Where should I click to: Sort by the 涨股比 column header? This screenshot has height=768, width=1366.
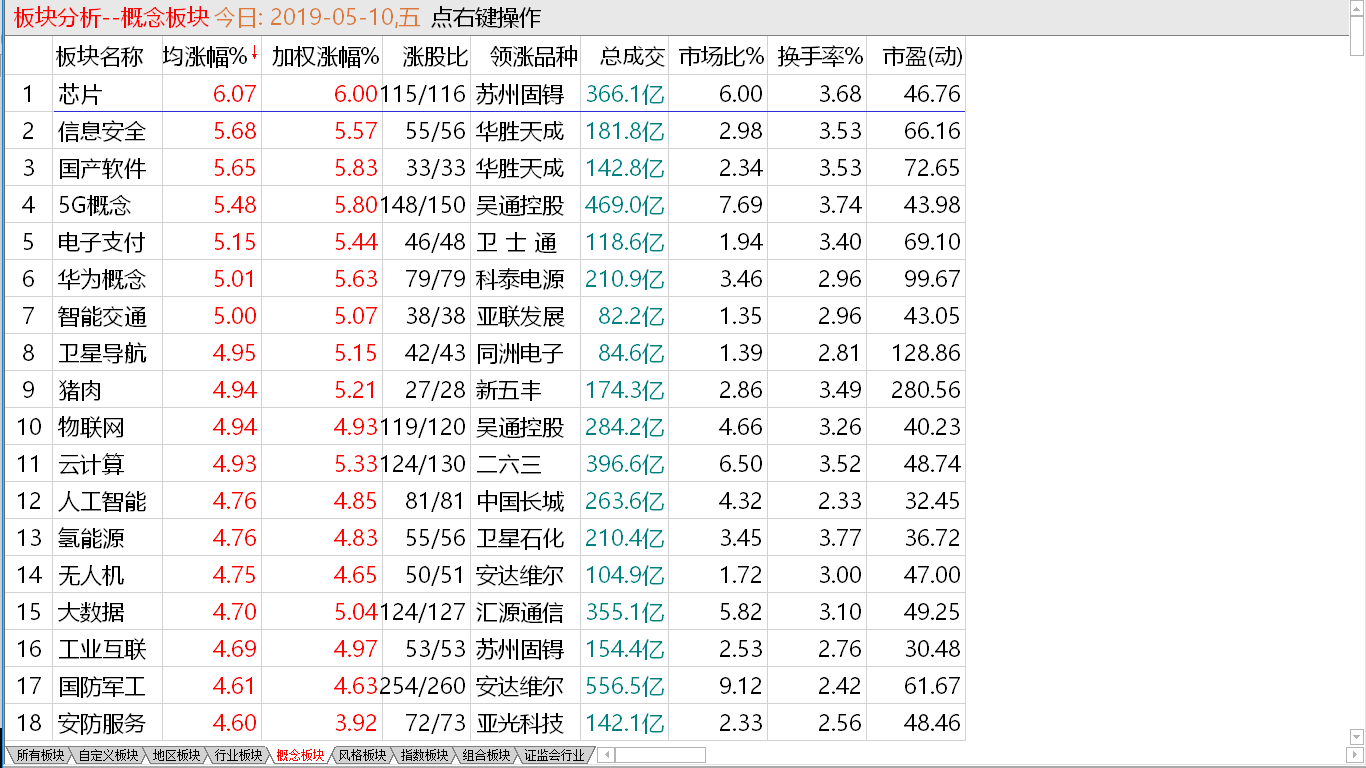435,57
